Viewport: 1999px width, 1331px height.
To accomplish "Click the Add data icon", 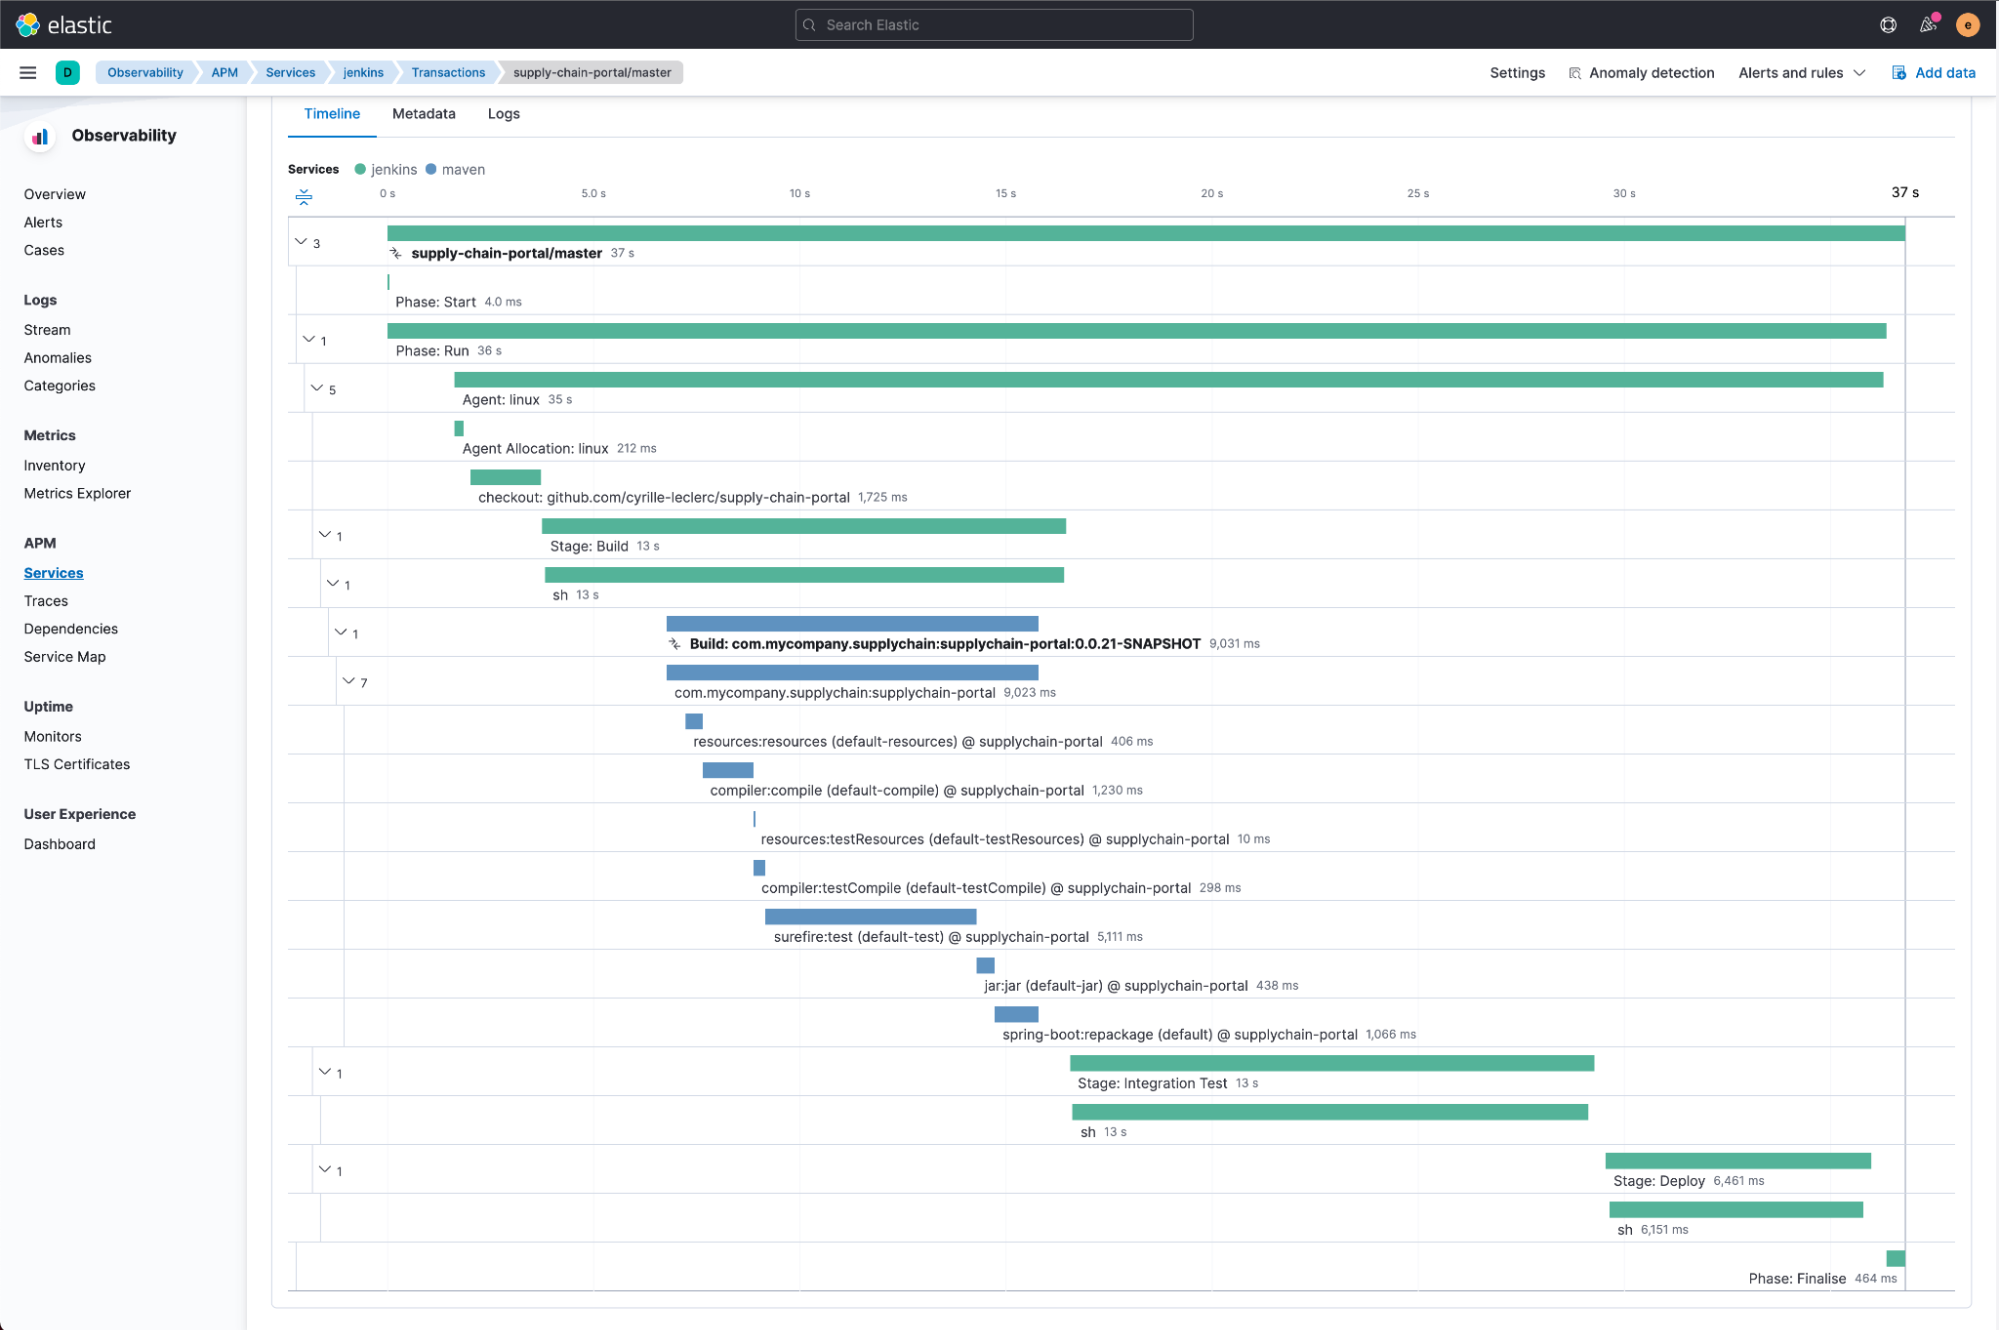I will (1898, 71).
